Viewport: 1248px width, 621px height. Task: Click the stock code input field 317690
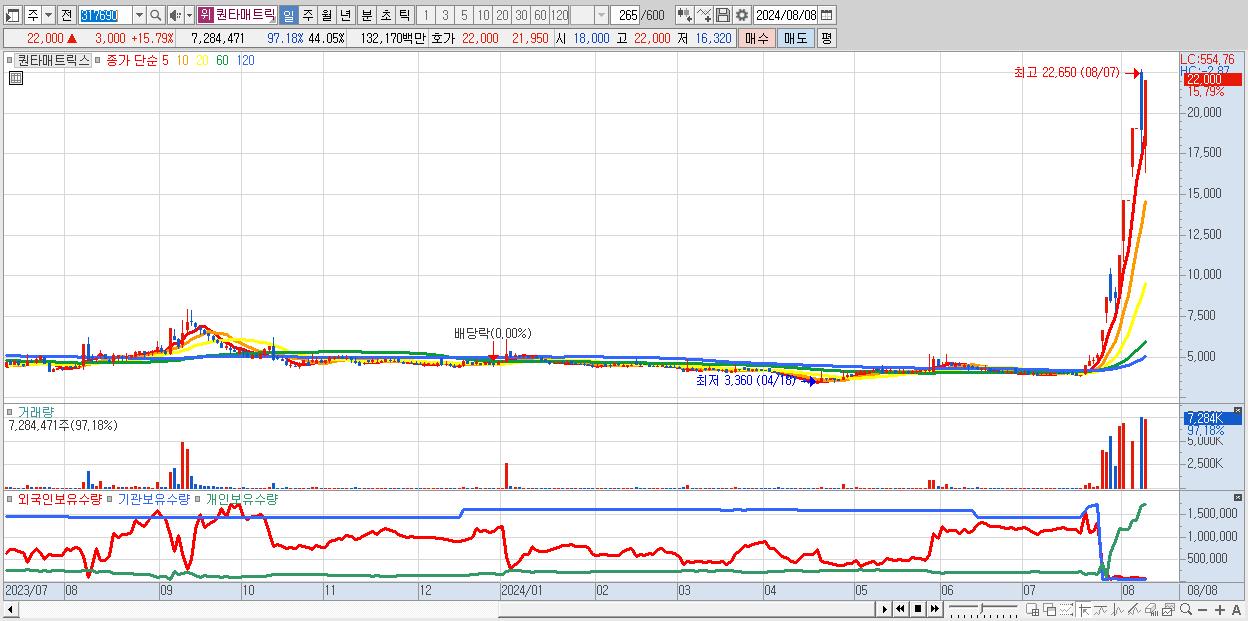pyautogui.click(x=105, y=15)
